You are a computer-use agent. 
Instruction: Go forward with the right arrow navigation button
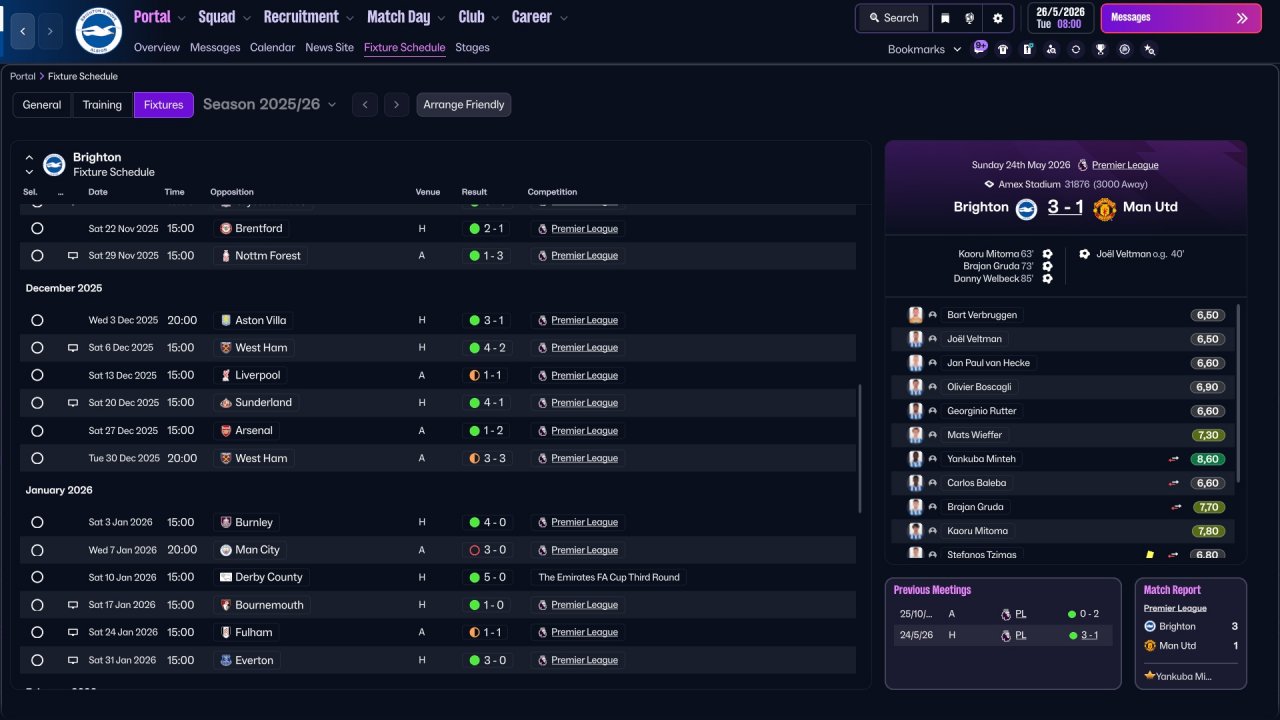pyautogui.click(x=50, y=32)
